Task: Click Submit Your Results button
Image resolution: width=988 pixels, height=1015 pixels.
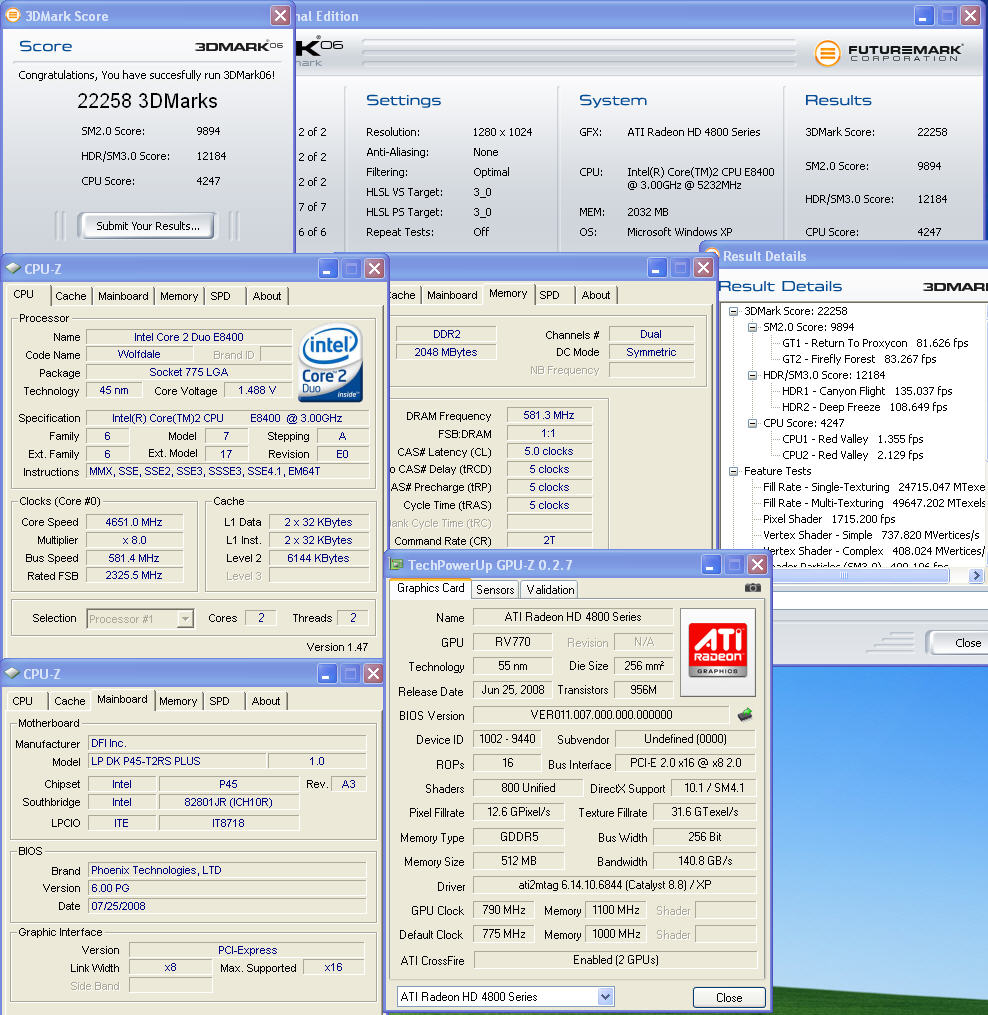Action: (x=148, y=226)
